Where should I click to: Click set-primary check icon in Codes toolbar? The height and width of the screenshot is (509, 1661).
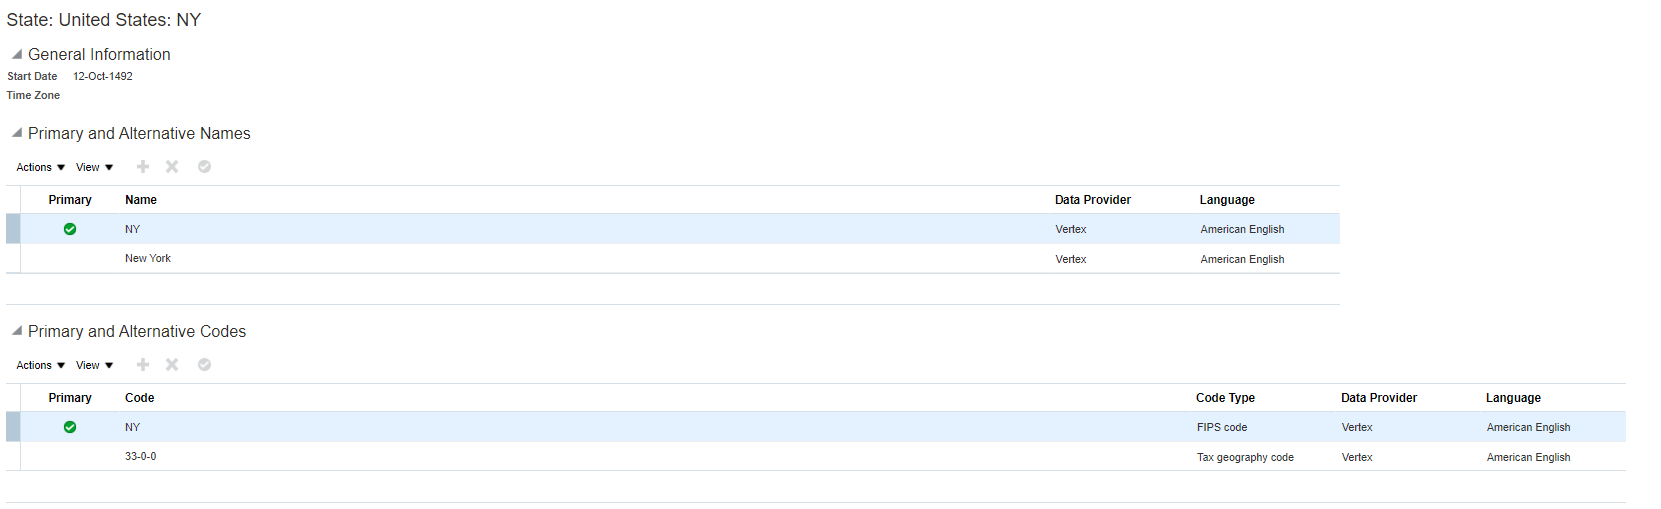coord(204,365)
